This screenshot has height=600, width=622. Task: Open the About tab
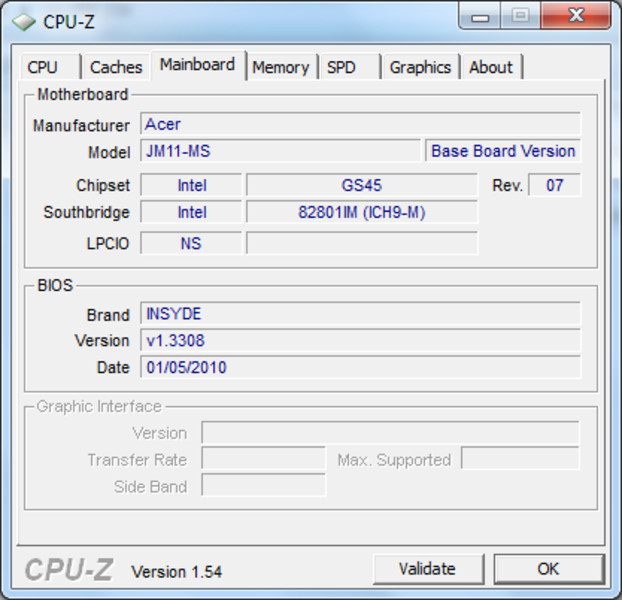point(492,67)
